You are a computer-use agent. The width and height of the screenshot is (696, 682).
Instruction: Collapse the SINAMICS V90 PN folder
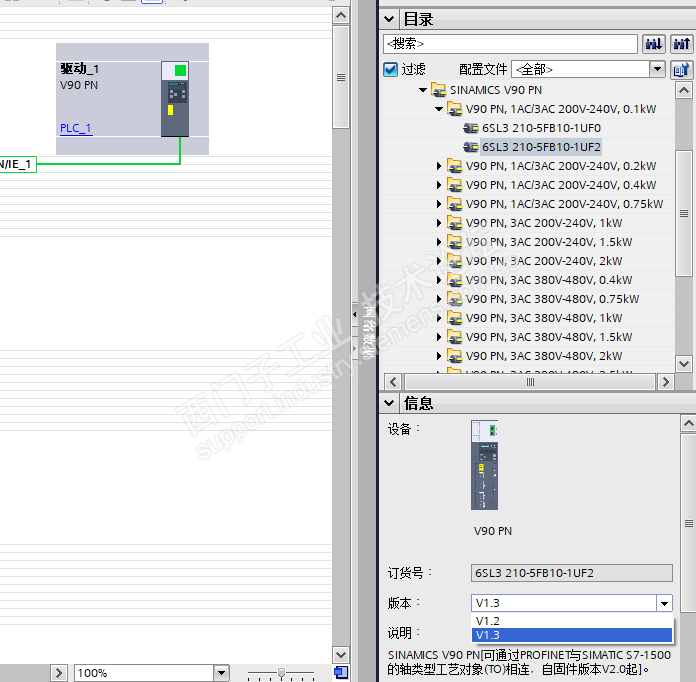point(423,90)
